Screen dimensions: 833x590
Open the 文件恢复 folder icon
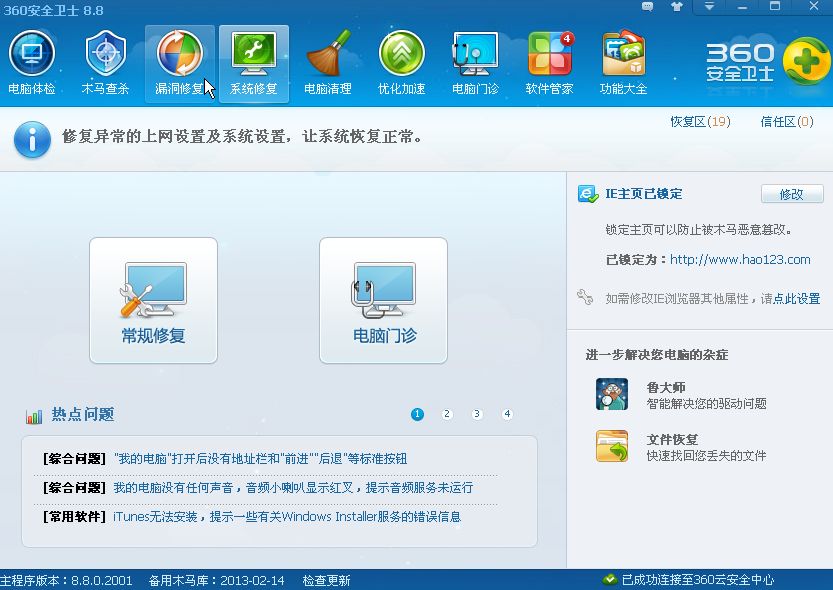click(612, 446)
